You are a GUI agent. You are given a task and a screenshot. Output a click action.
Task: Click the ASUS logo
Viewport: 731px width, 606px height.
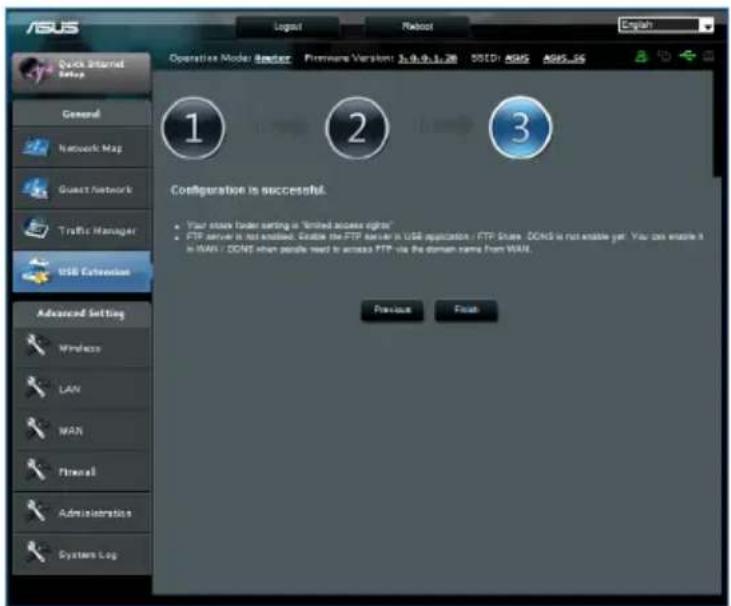(53, 27)
